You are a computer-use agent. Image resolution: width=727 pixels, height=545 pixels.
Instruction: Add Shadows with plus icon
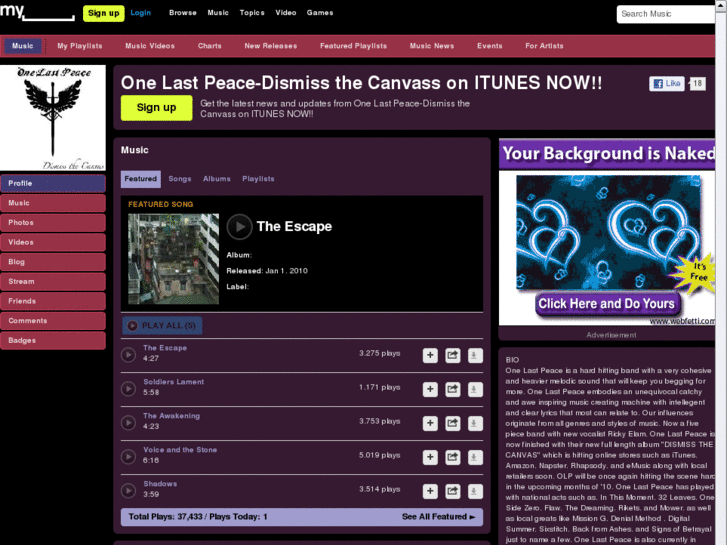pyautogui.click(x=430, y=491)
